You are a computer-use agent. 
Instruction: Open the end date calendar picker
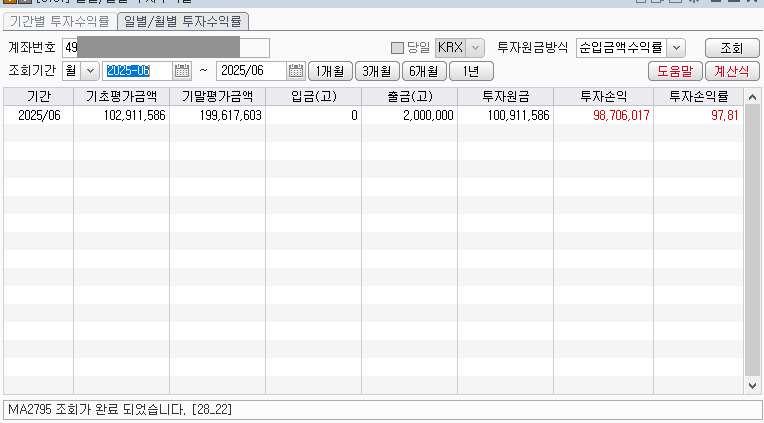coord(295,71)
